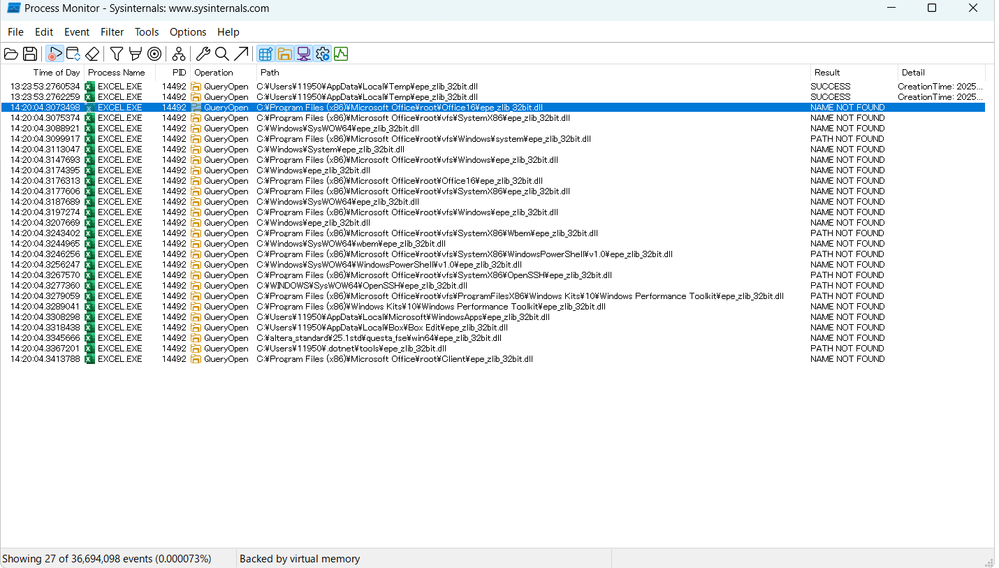Screen dimensions: 999x568
Task: Toggle the Autoscroll toolbar button
Action: (73, 54)
